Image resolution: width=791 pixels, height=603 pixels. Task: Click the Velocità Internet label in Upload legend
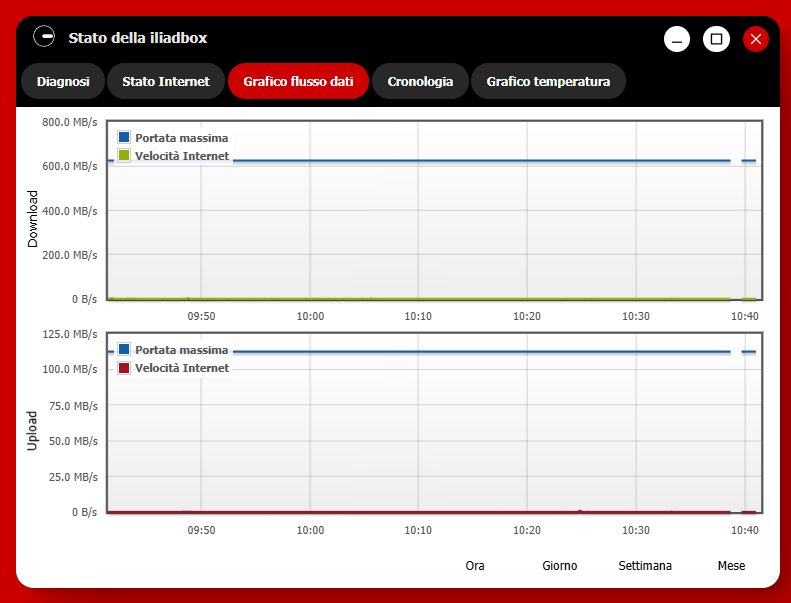[x=182, y=368]
